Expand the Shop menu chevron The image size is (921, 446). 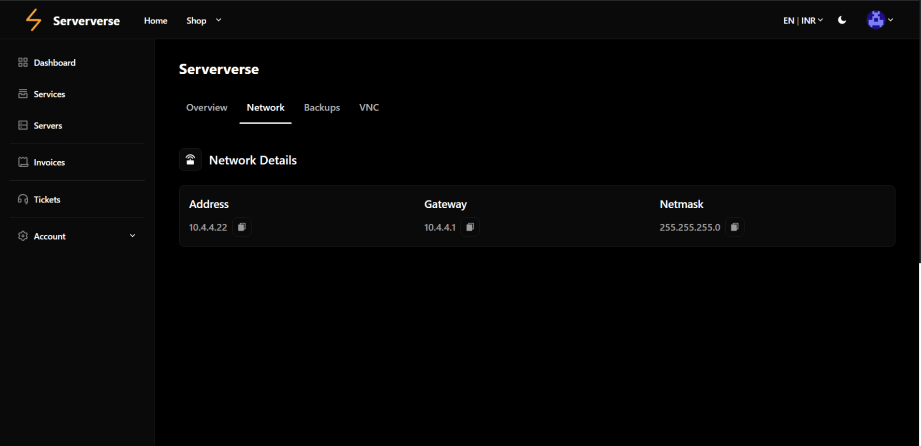pos(219,20)
